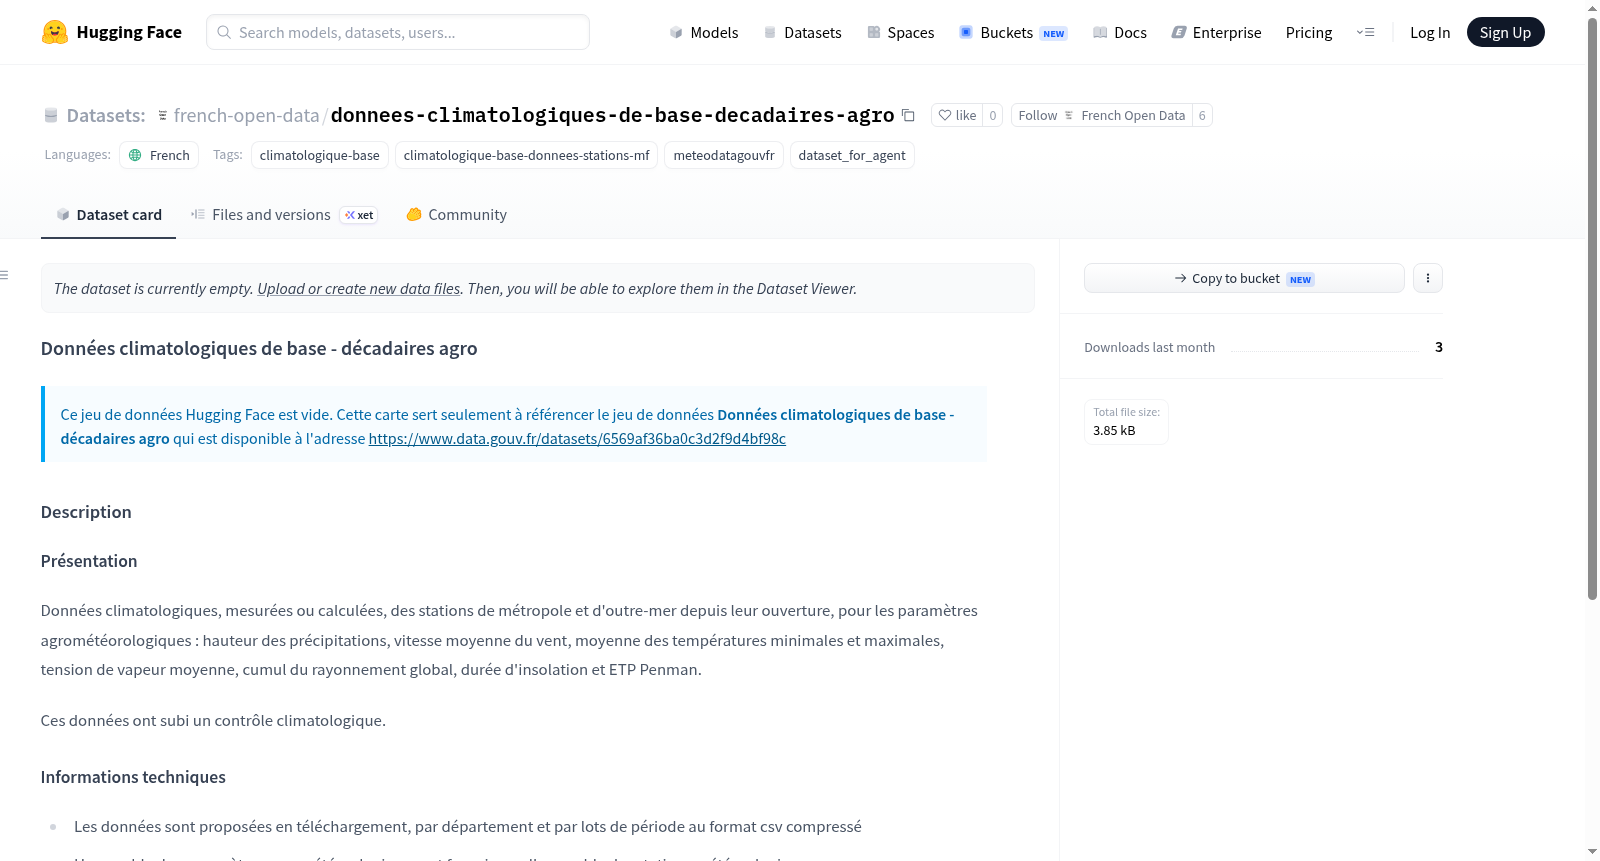Viewport: 1600px width, 861px height.
Task: Select the Dataset card tab
Action: click(x=108, y=214)
